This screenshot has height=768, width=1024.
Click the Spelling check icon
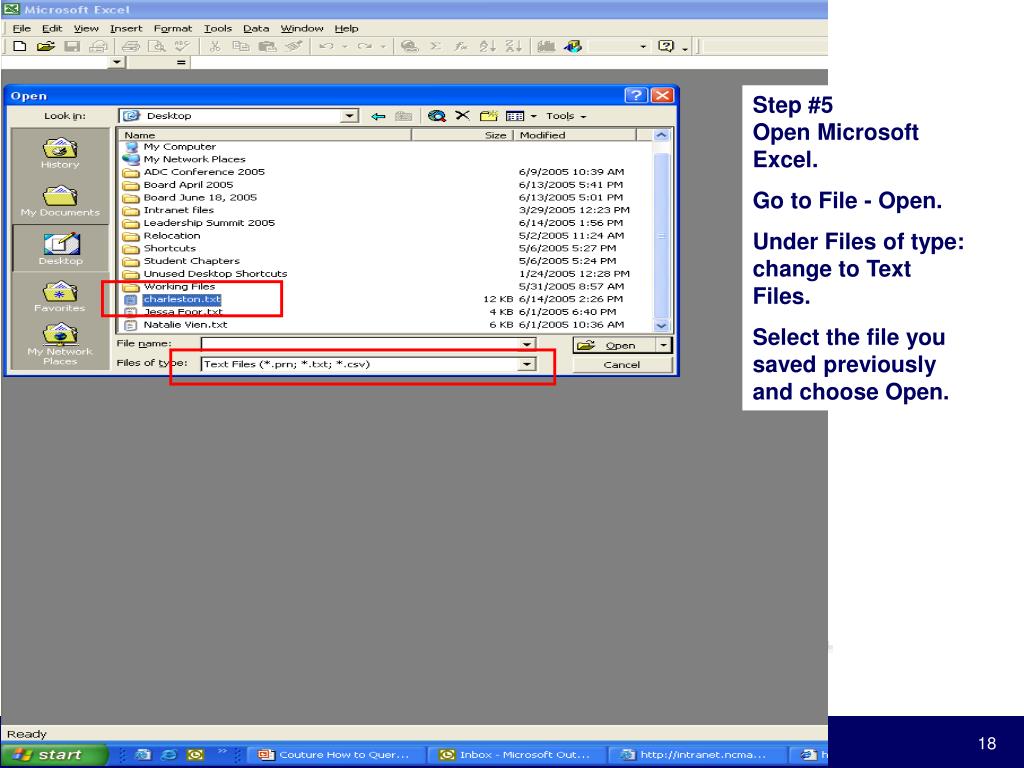tap(182, 46)
